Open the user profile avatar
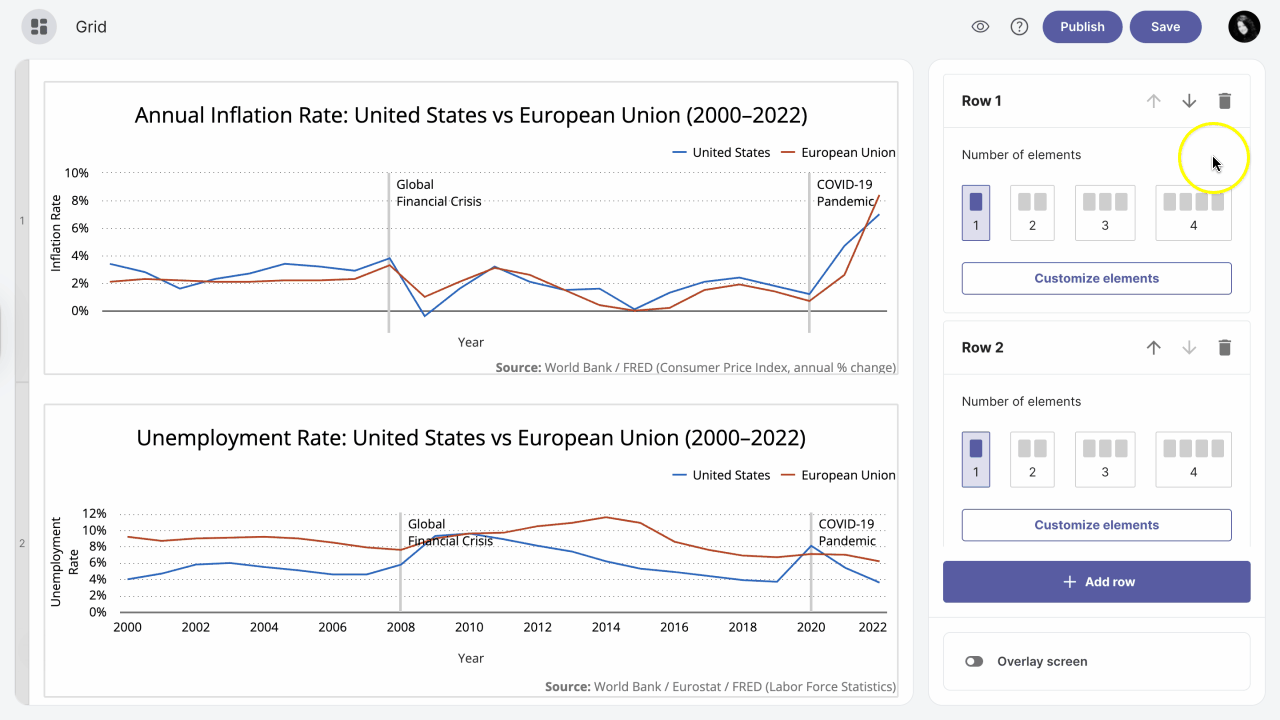The height and width of the screenshot is (720, 1280). (x=1244, y=27)
